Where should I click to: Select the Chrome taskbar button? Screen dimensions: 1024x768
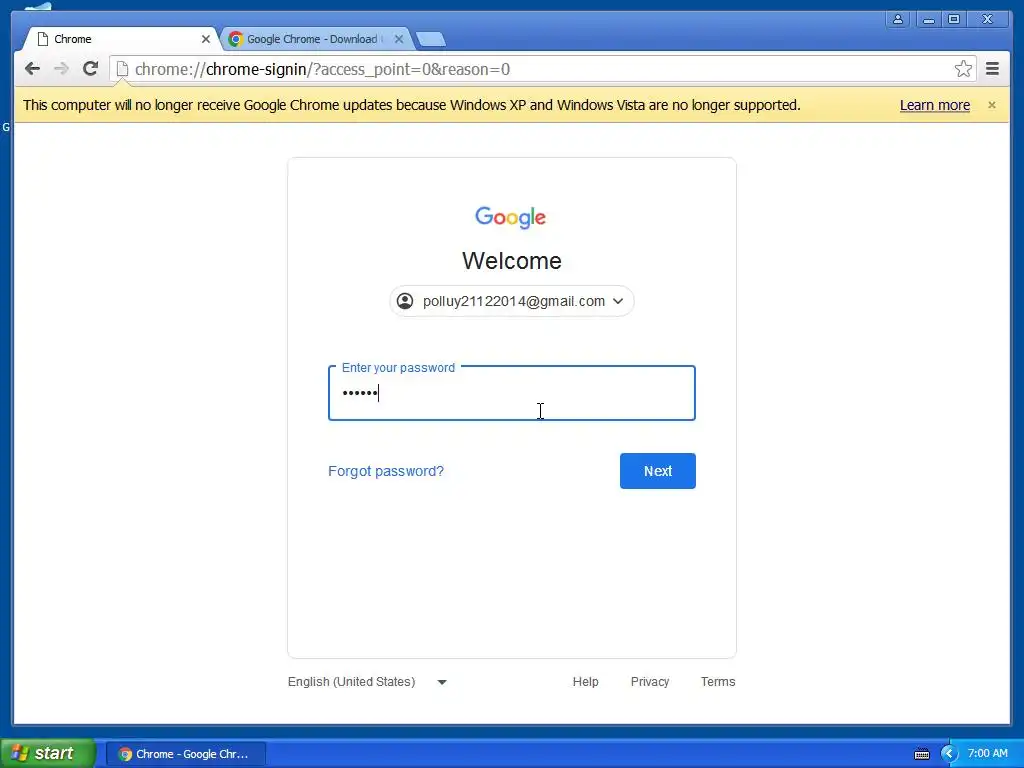(x=185, y=754)
